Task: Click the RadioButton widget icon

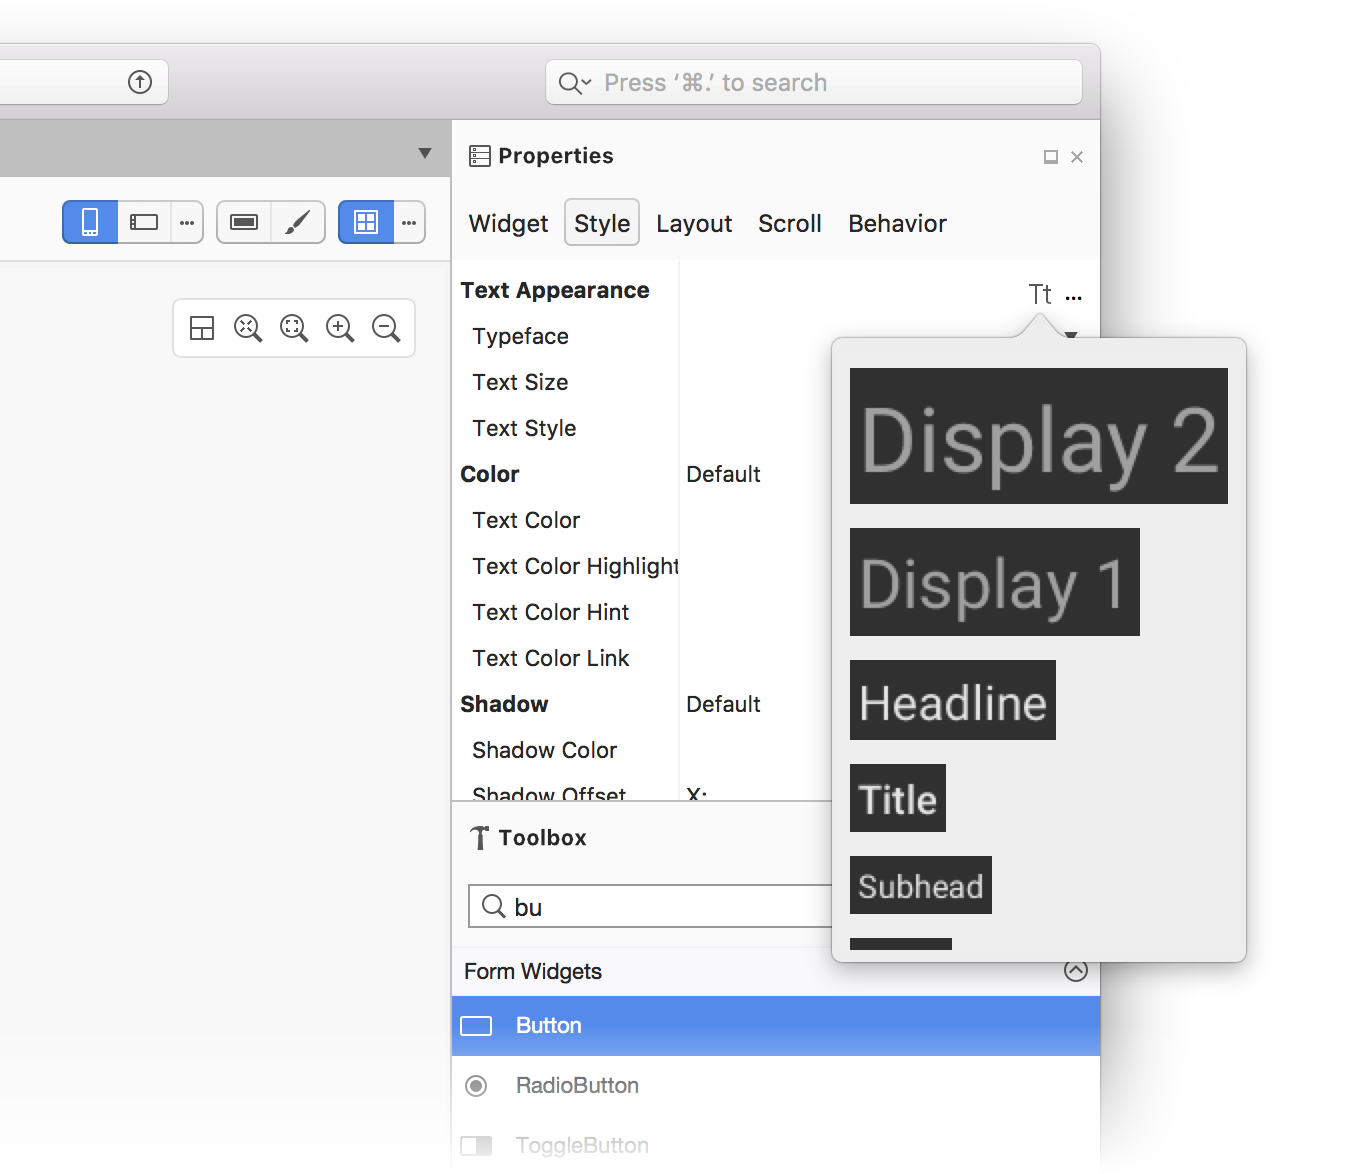Action: click(x=476, y=1085)
